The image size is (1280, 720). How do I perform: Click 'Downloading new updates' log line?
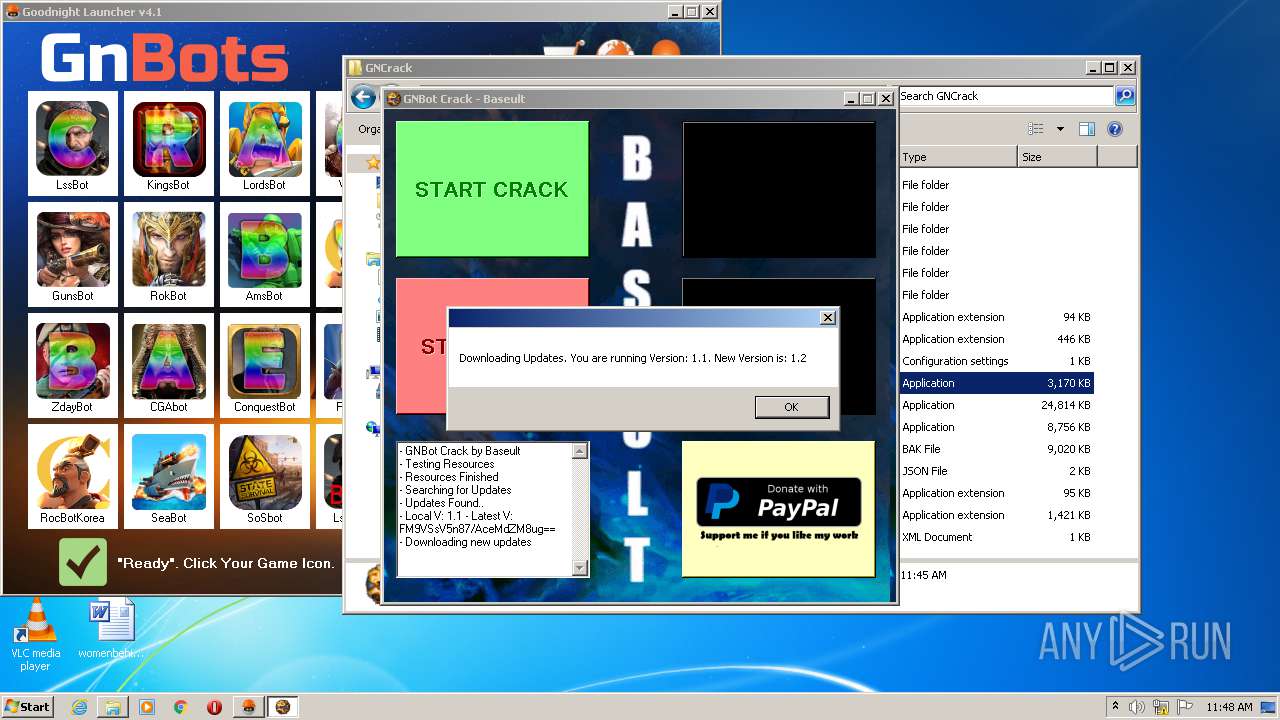pos(465,542)
